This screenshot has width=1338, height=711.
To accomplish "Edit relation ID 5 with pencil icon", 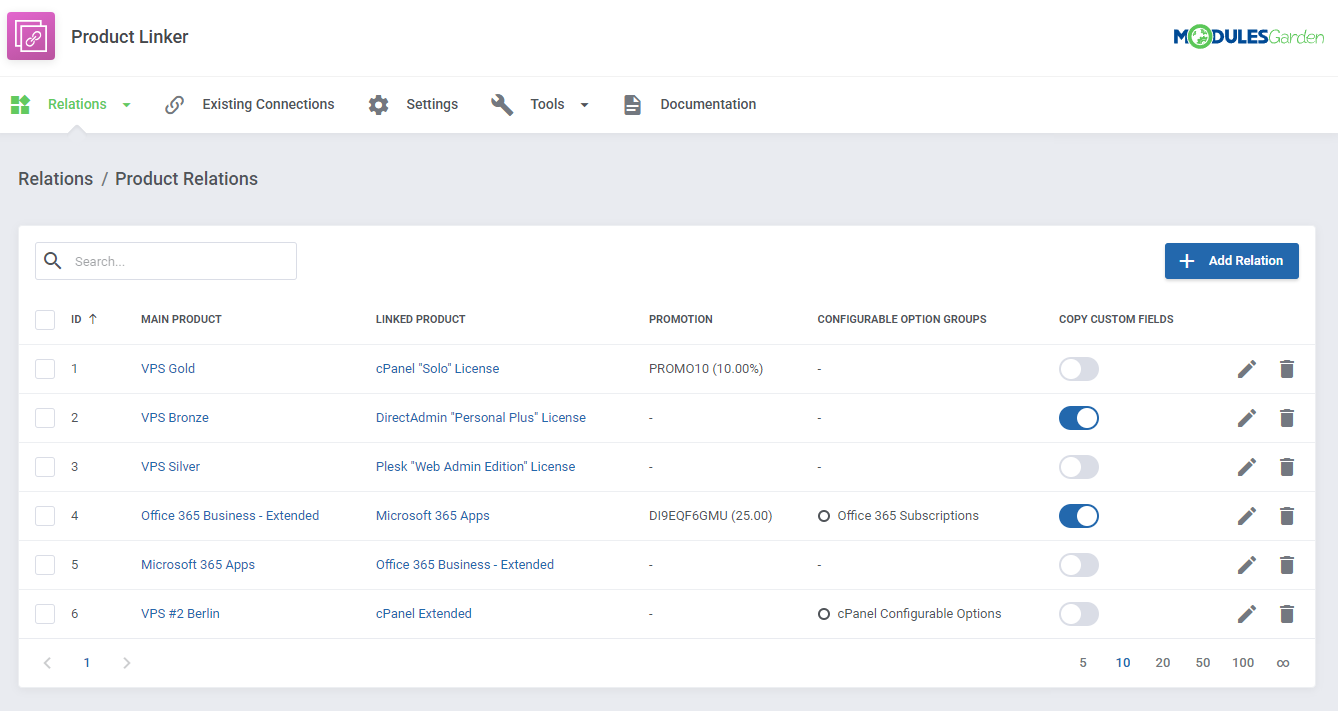I will click(1246, 565).
